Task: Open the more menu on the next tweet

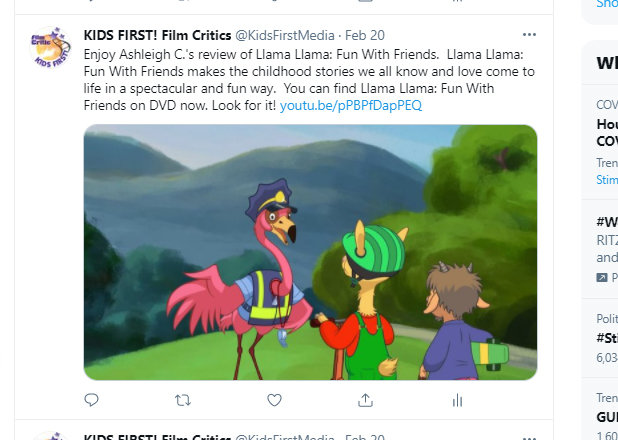Action: (529, 438)
